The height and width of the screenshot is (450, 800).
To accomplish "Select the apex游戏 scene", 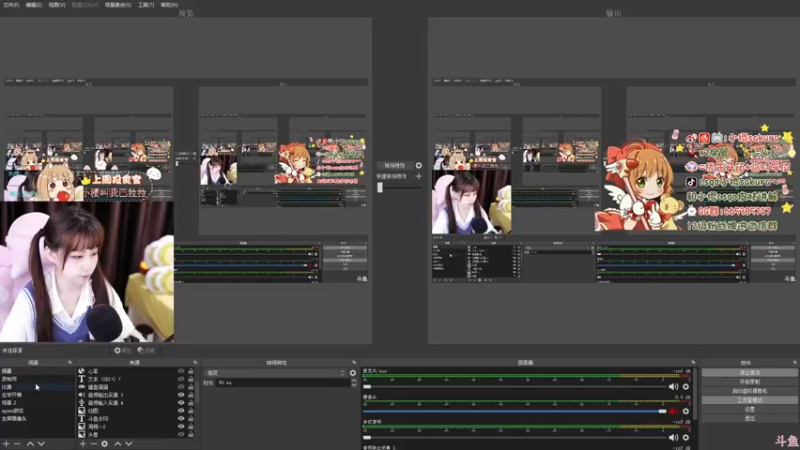I will pos(37,411).
